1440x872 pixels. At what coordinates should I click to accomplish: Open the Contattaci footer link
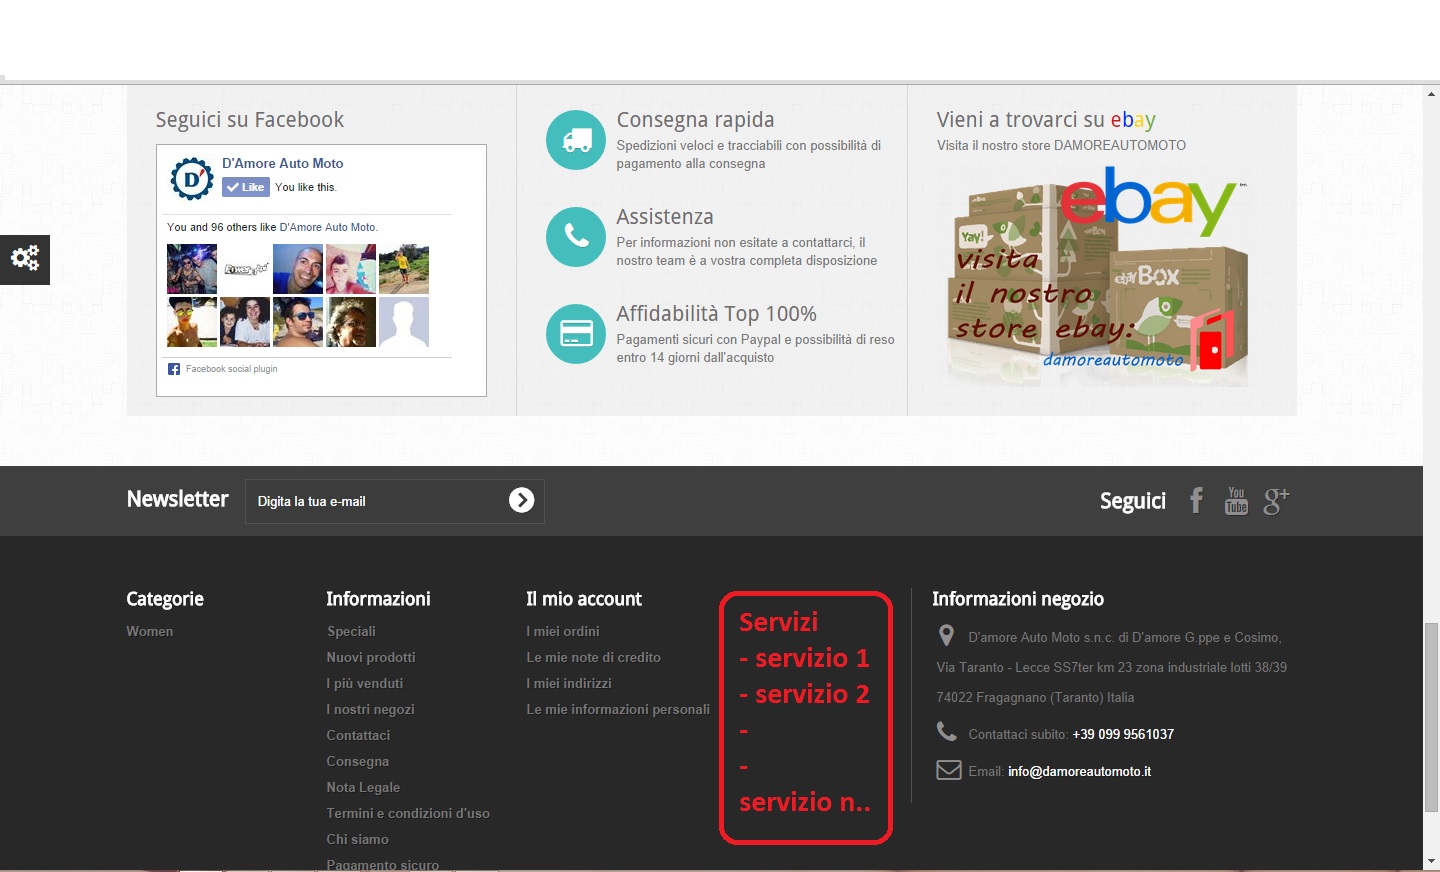click(358, 735)
